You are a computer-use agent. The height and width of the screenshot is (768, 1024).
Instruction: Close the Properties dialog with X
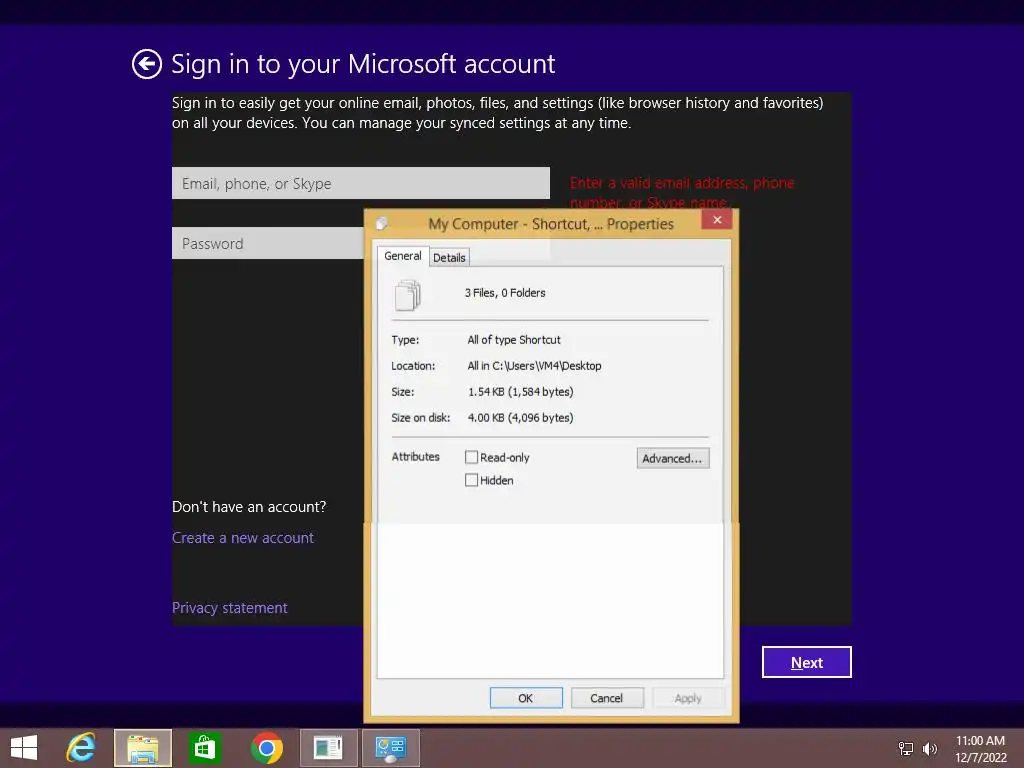coord(717,220)
